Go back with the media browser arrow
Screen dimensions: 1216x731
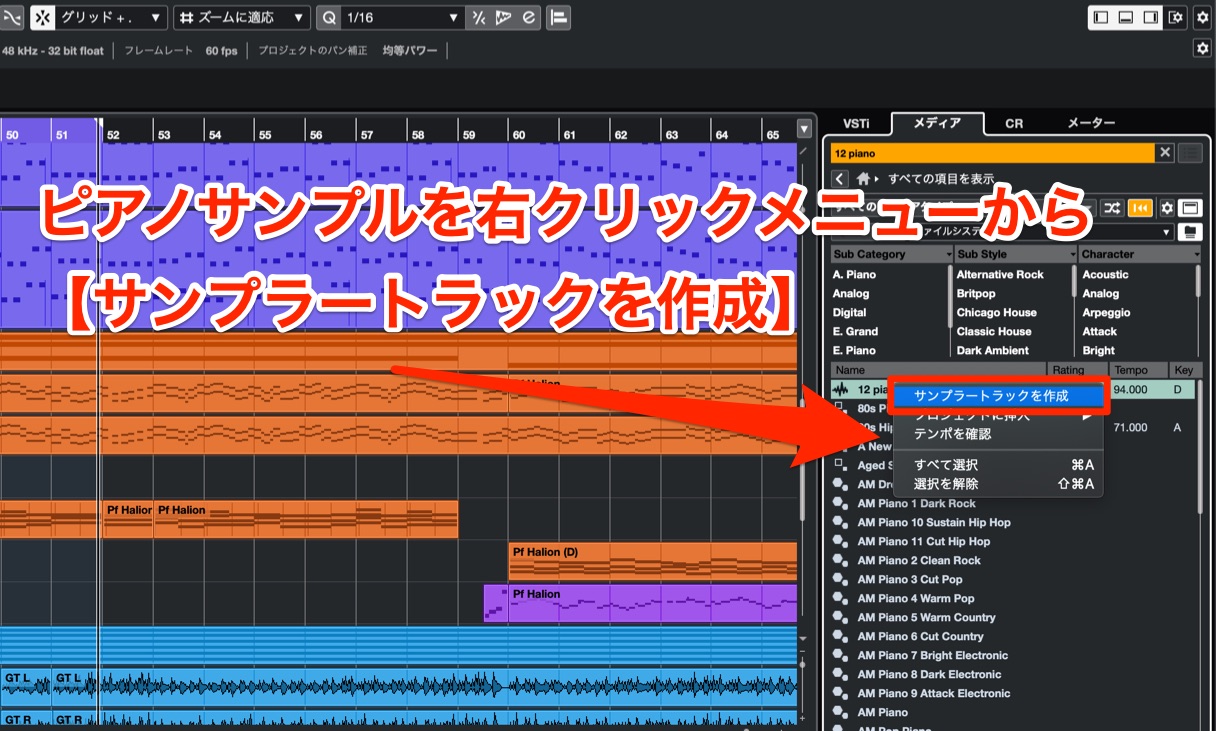pyautogui.click(x=840, y=178)
